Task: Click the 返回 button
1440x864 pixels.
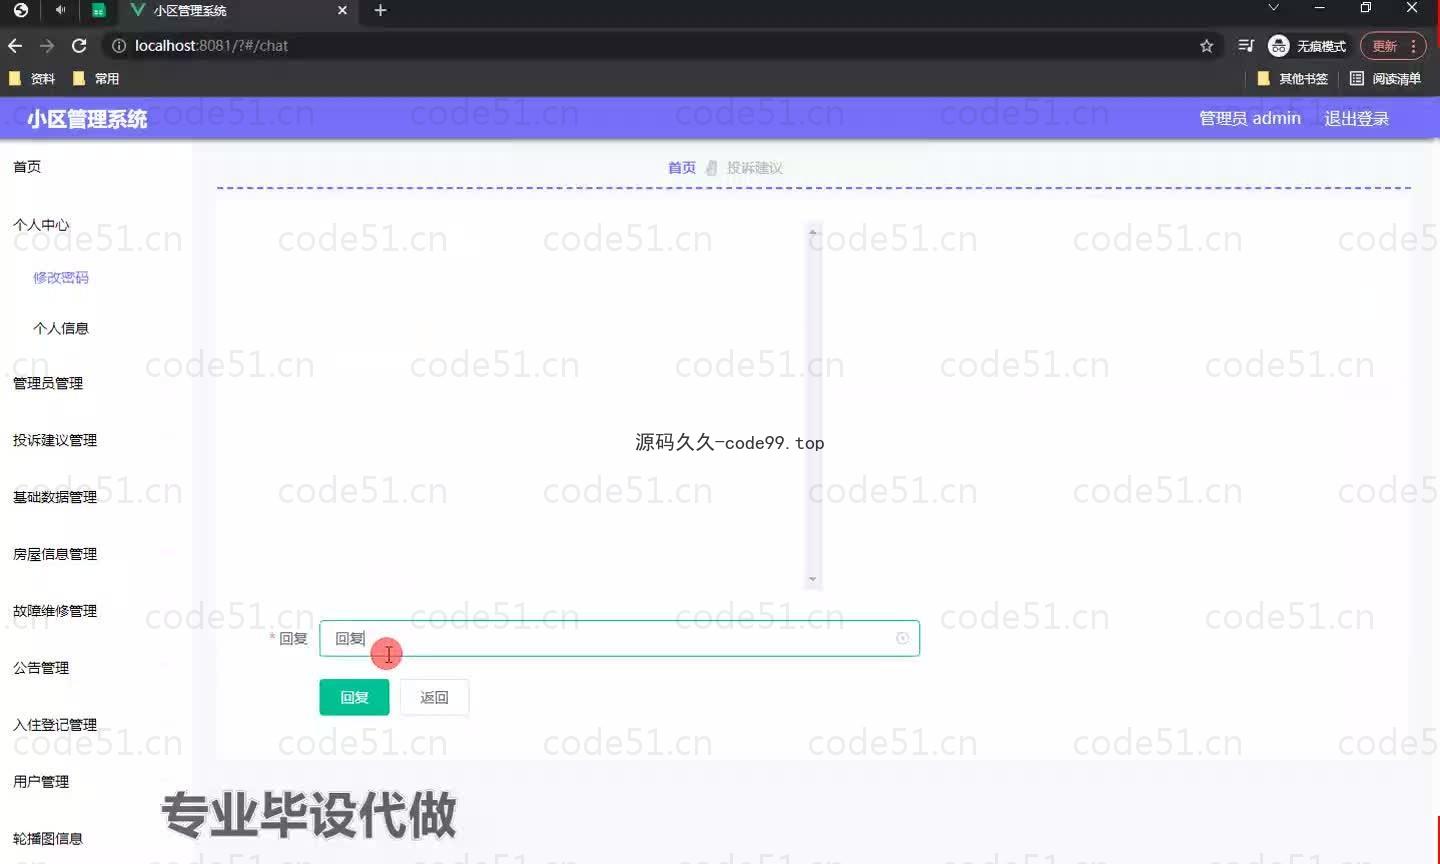Action: click(x=434, y=697)
